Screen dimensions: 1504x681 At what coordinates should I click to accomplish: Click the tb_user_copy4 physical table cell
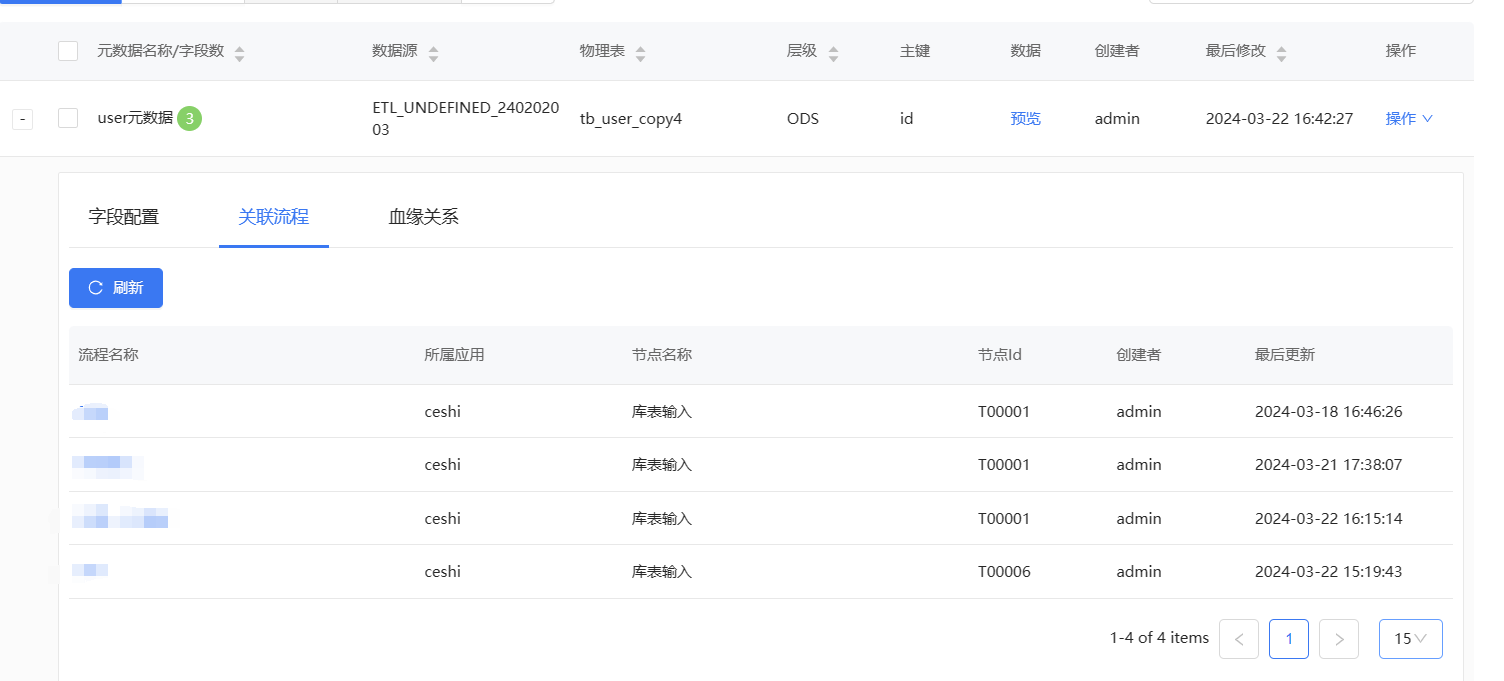point(631,118)
